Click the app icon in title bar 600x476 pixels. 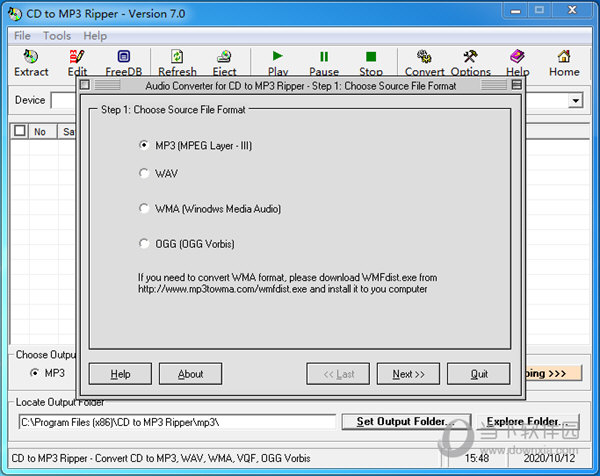(15, 14)
